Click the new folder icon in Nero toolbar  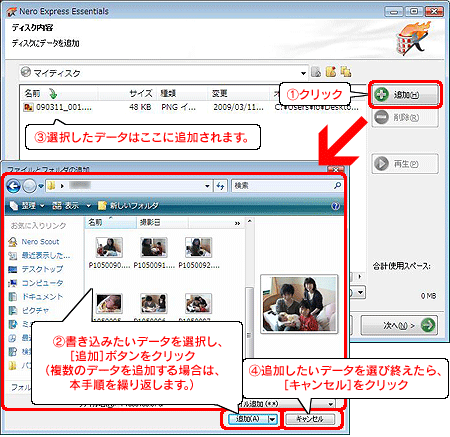[x=331, y=72]
